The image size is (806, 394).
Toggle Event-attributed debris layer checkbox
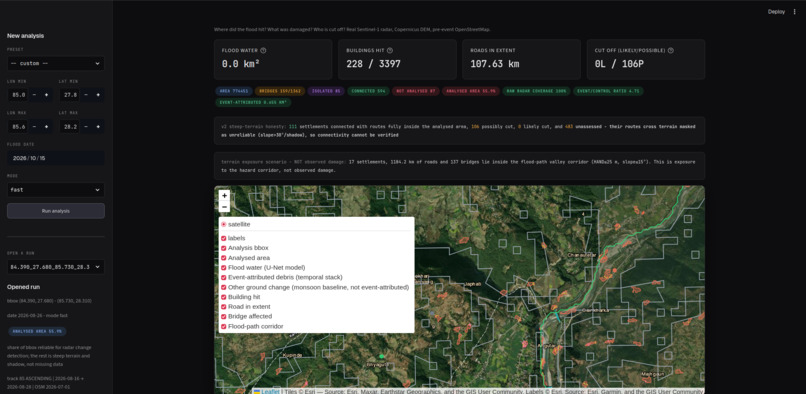[224, 277]
